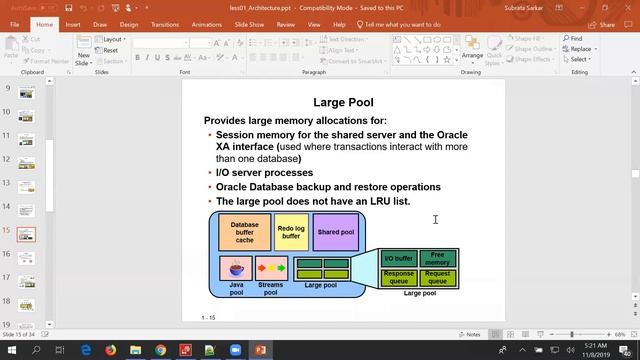640x360 pixels.
Task: Expand the Shapes gallery more arrow
Action: click(x=457, y=60)
